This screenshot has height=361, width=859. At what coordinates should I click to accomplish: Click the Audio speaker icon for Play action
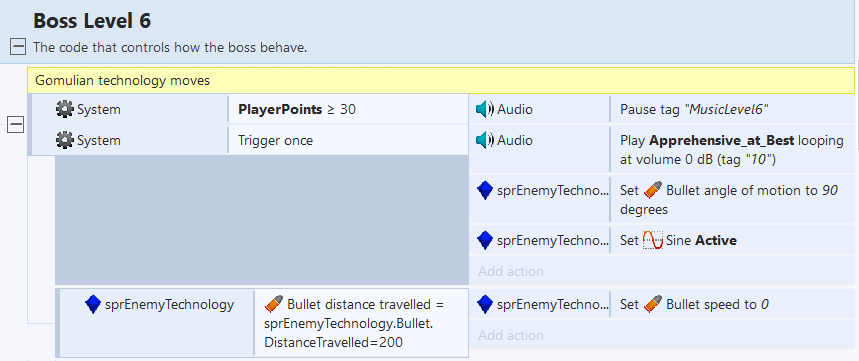tap(485, 140)
